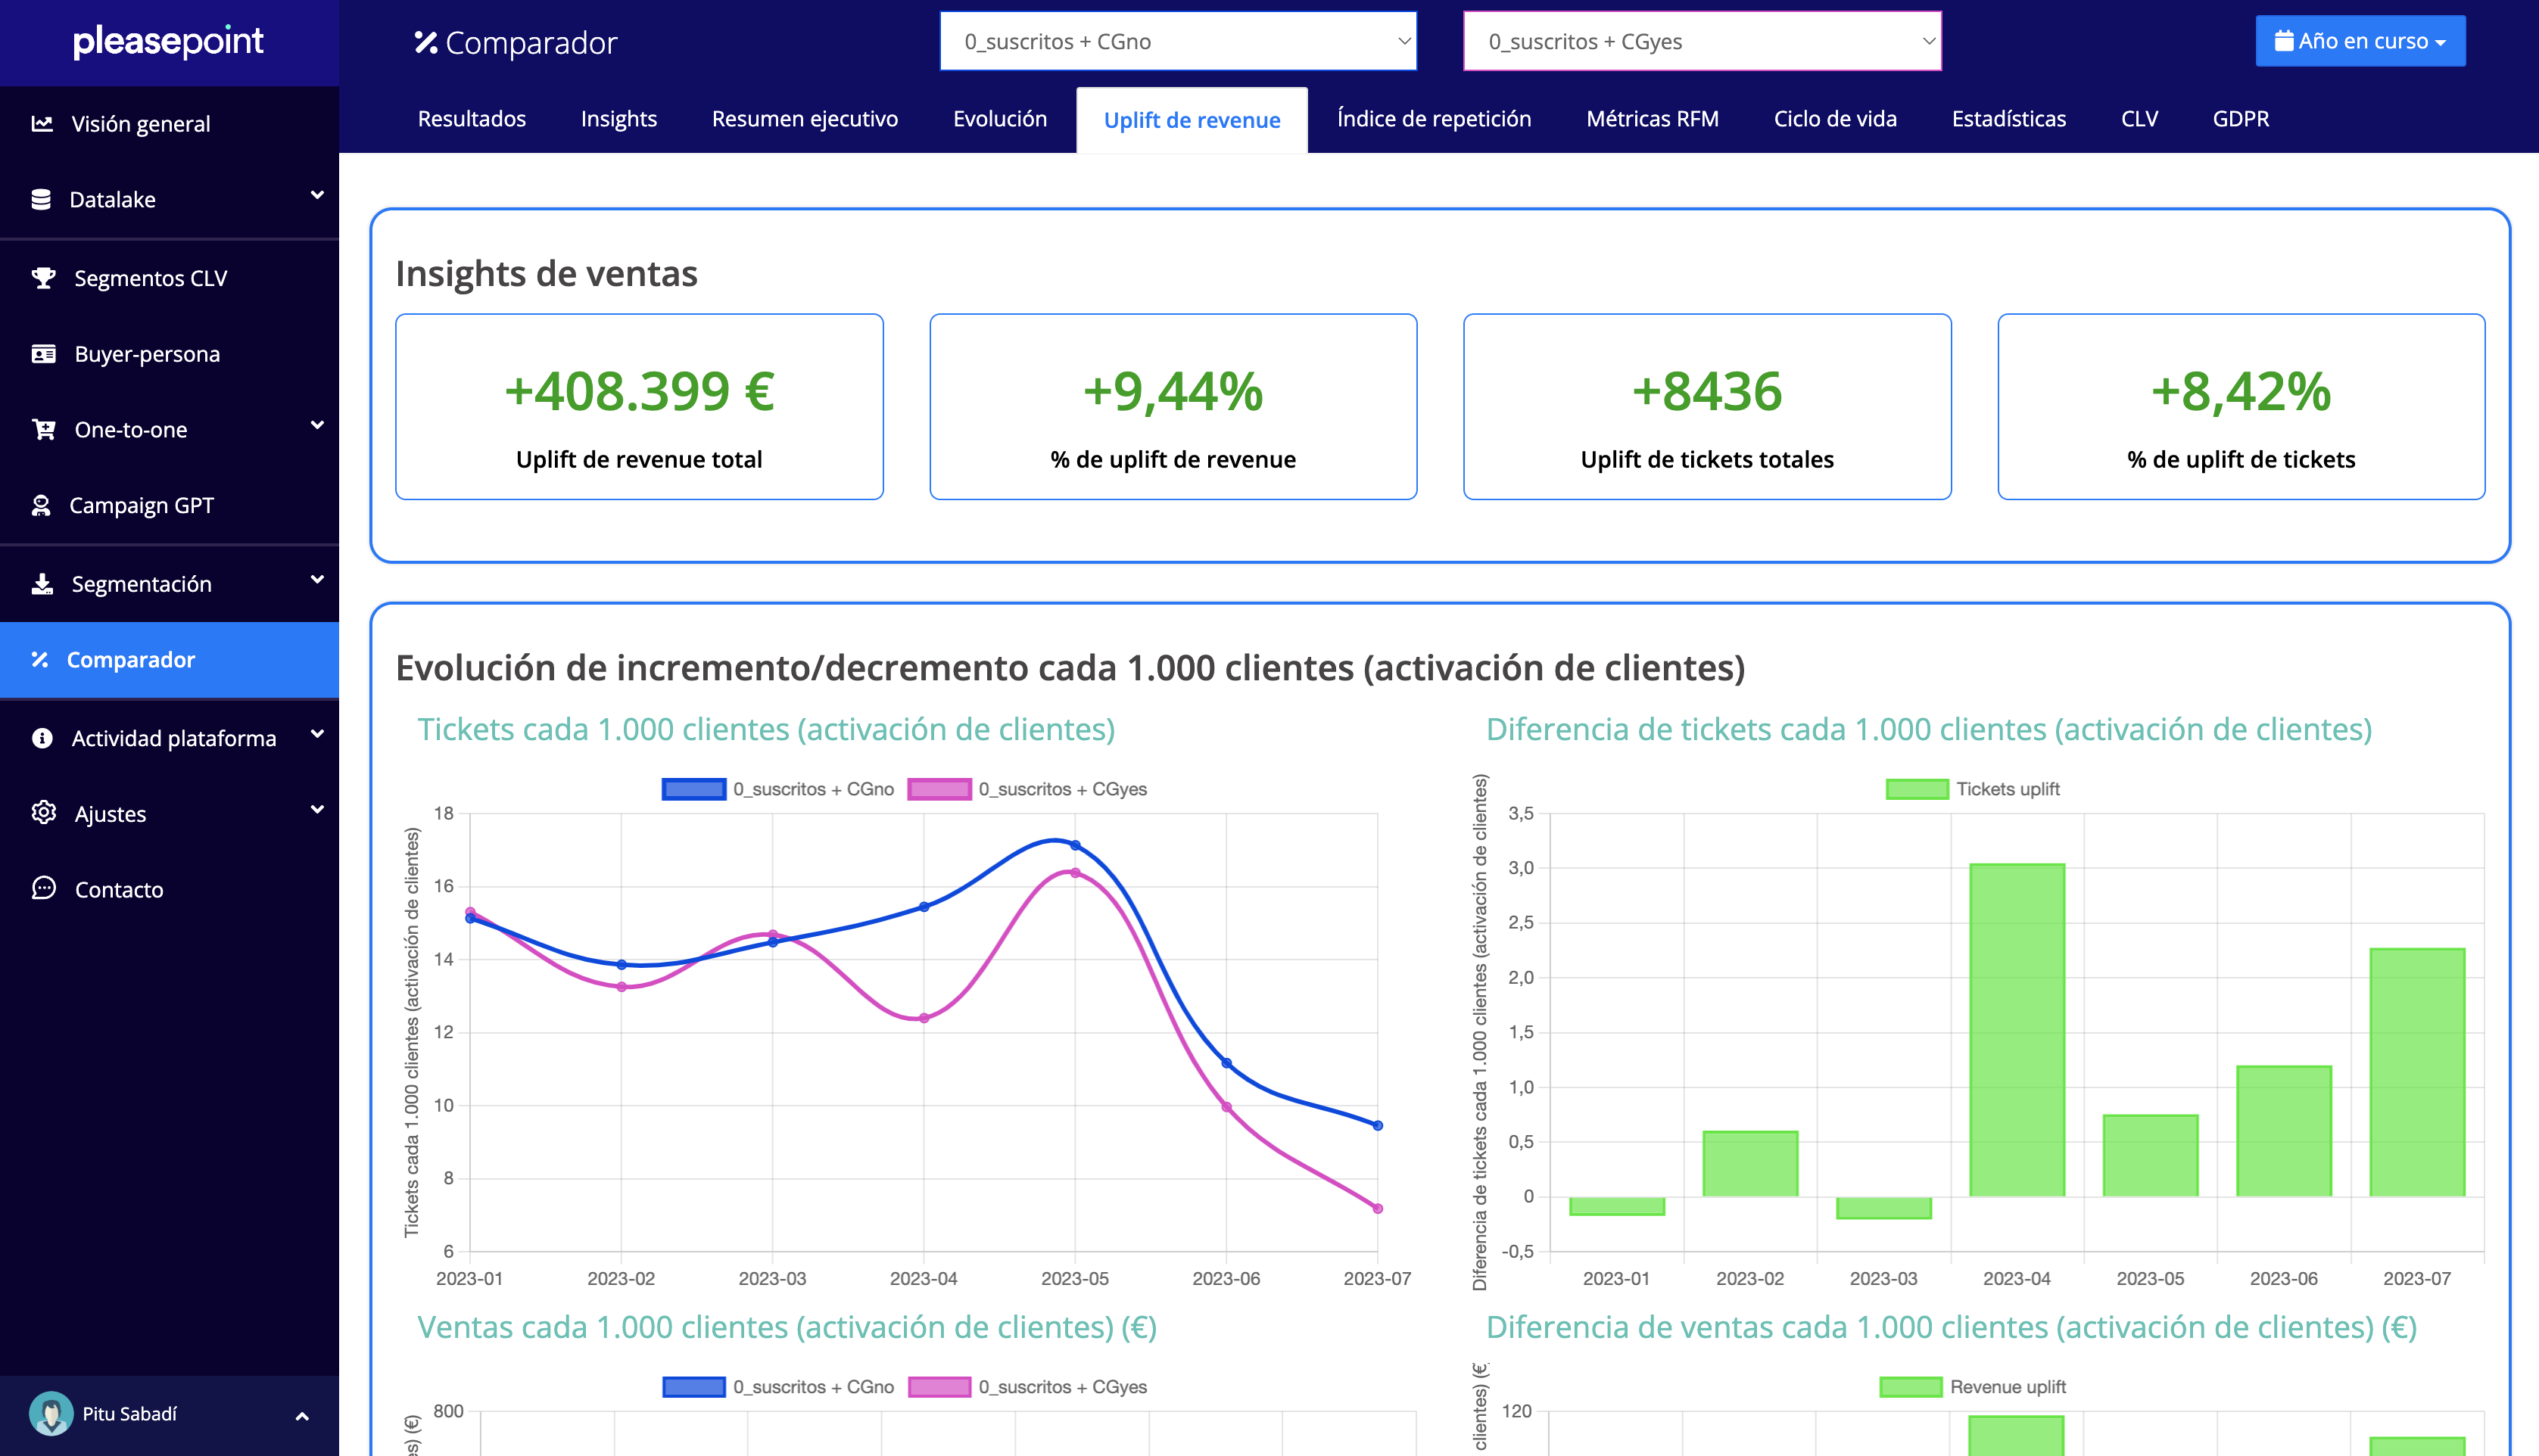Click the Datalake database icon

point(41,199)
